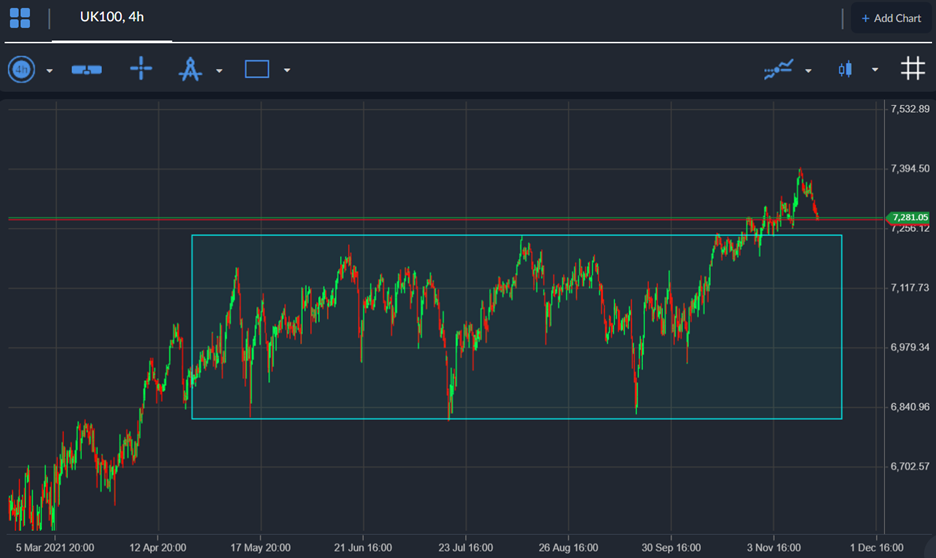Toggle the chart gridlines hash icon
Image resolution: width=936 pixels, height=558 pixels.
913,68
